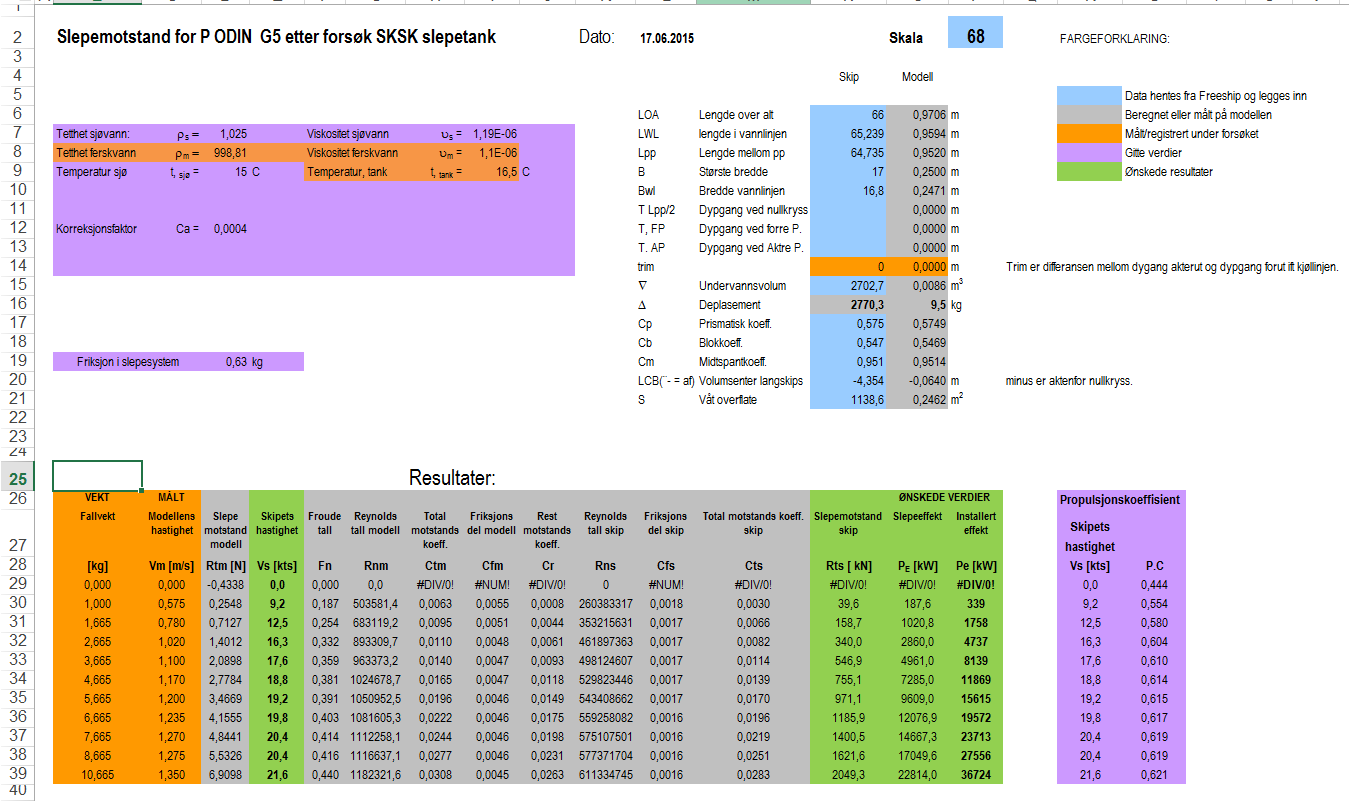Click the 'minus er aktenfor nullkryss' note

pos(1069,381)
